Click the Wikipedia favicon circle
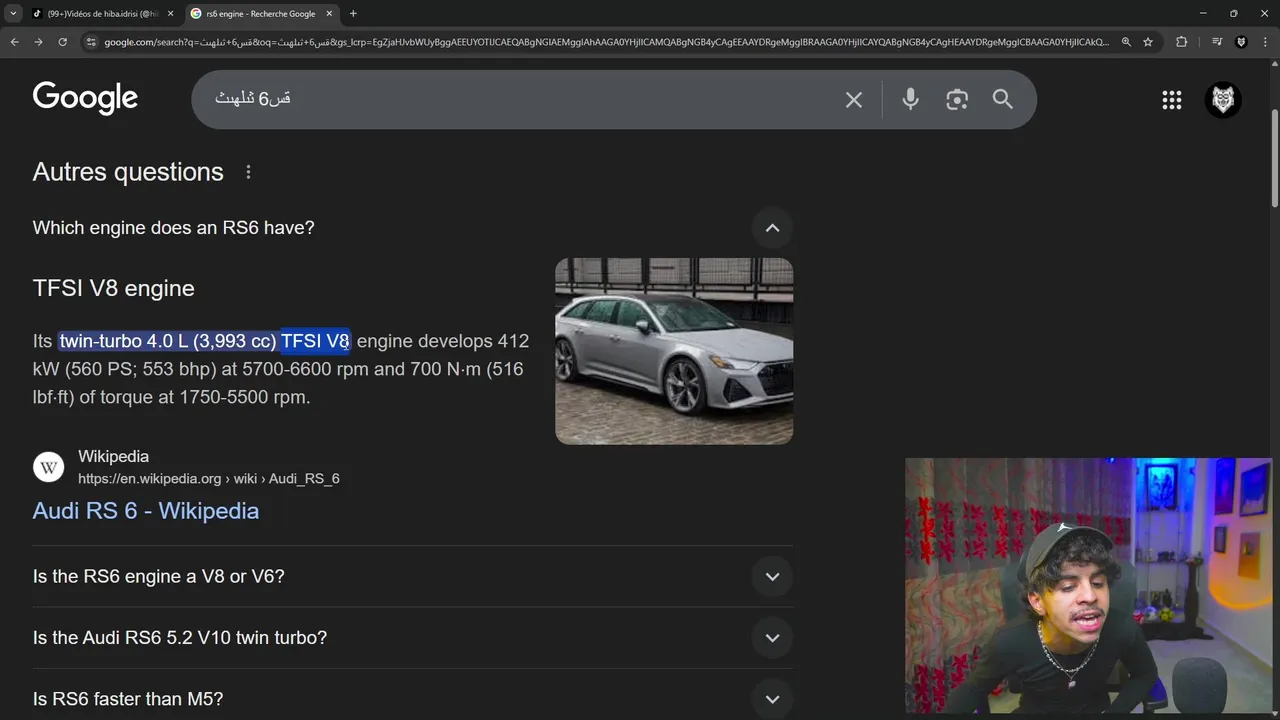The width and height of the screenshot is (1280, 720). (49, 467)
